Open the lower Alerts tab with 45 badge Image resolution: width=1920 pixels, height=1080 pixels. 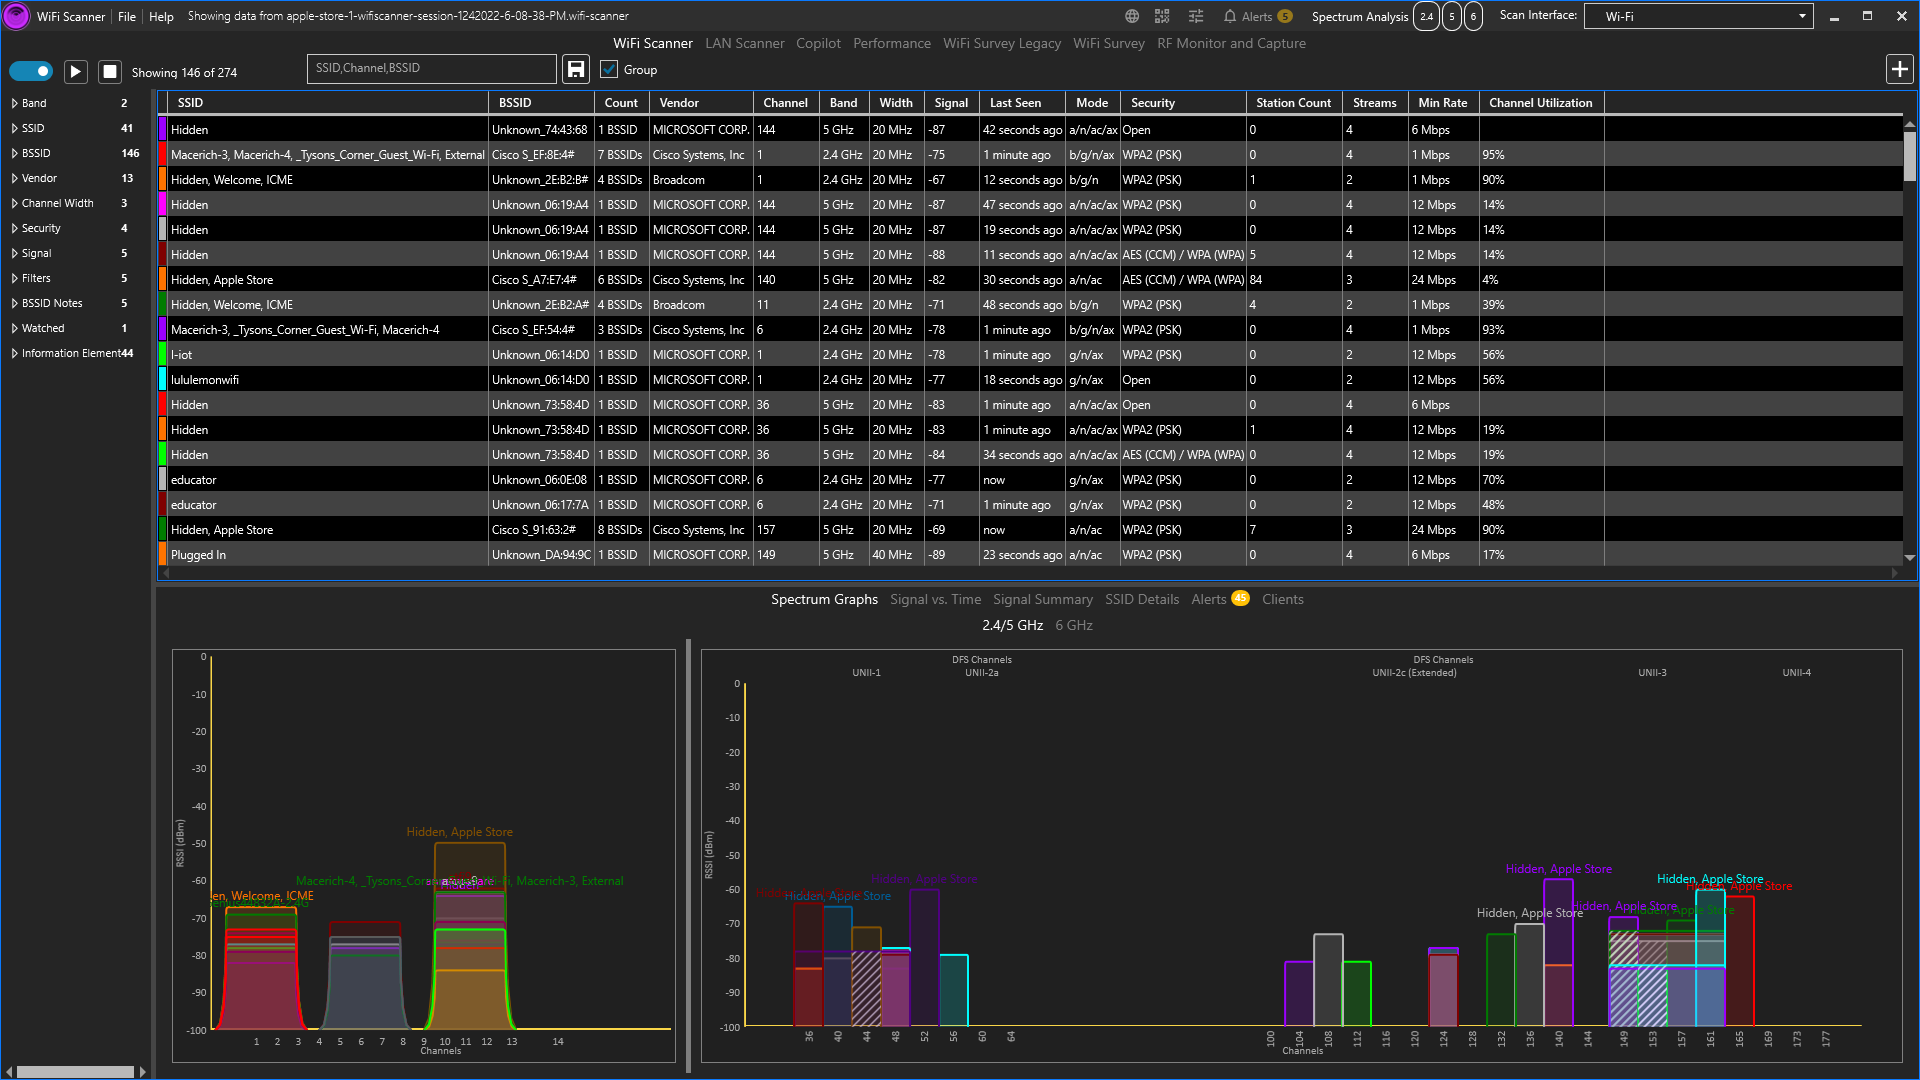point(1219,599)
